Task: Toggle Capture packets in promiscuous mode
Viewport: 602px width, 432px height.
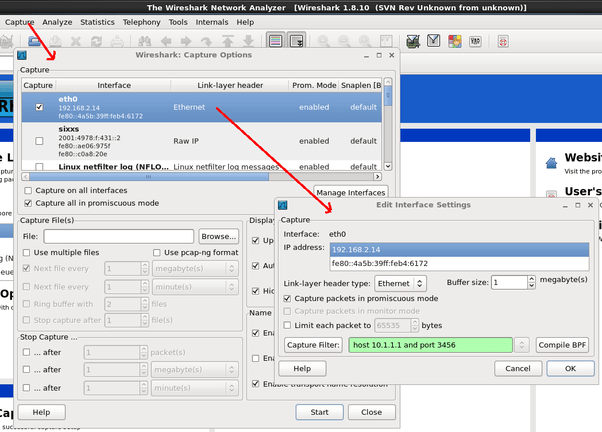Action: pyautogui.click(x=287, y=298)
